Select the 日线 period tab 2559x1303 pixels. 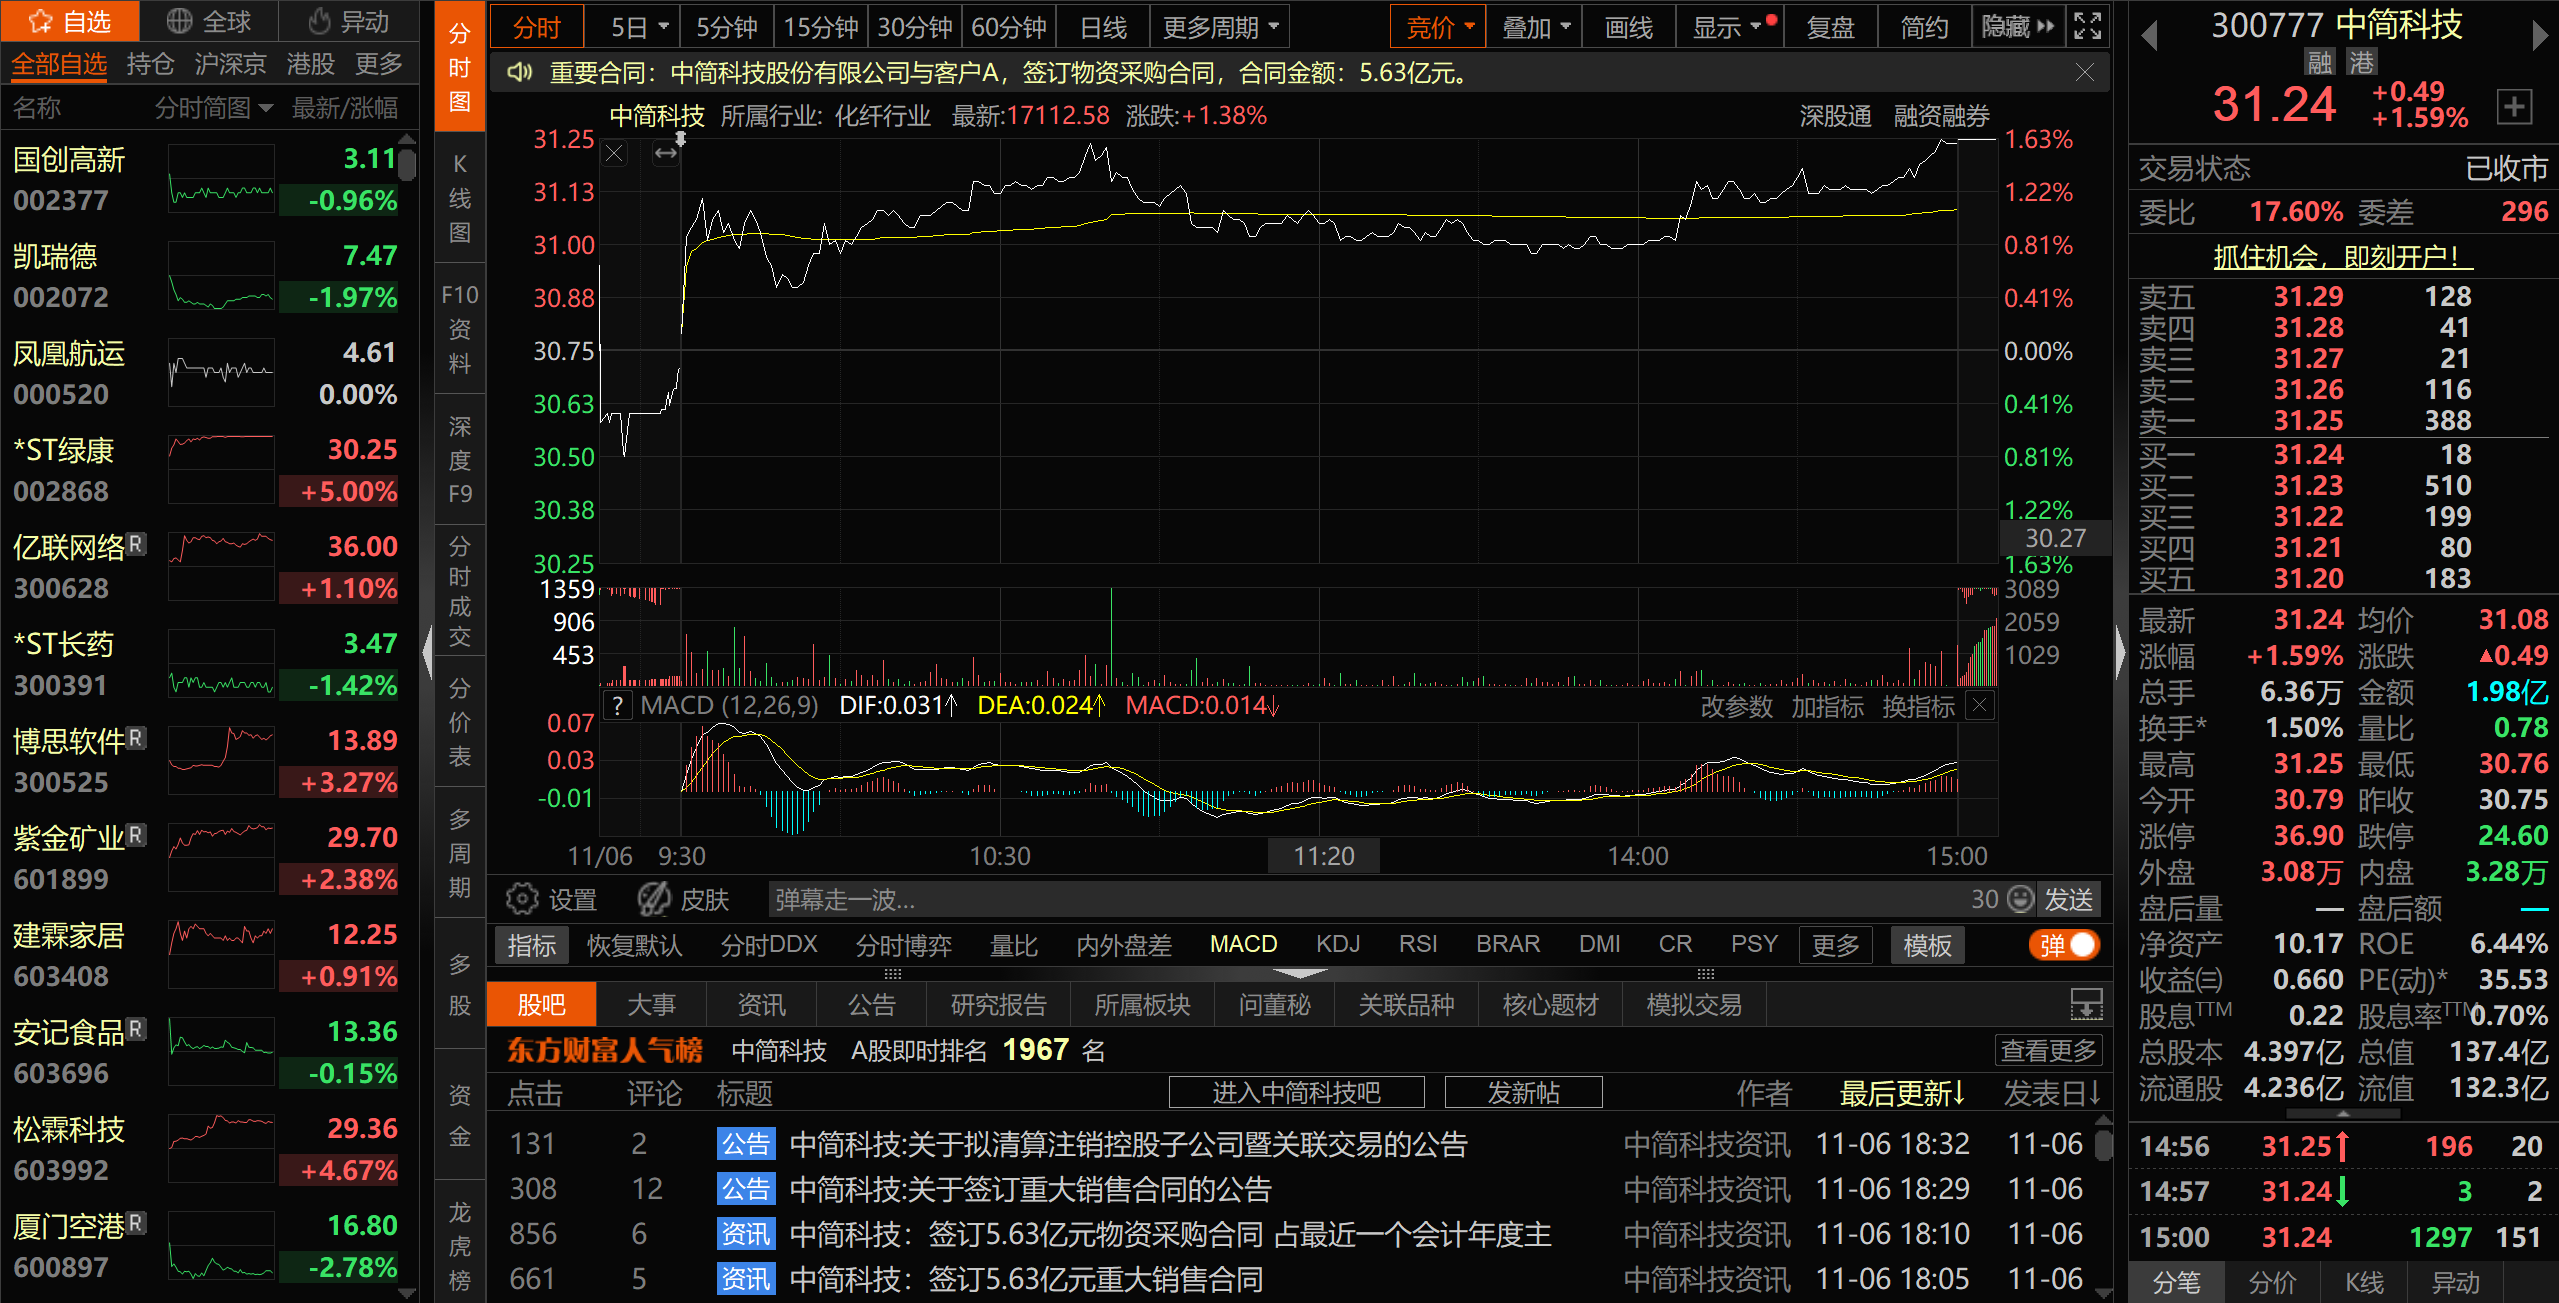pyautogui.click(x=1103, y=27)
